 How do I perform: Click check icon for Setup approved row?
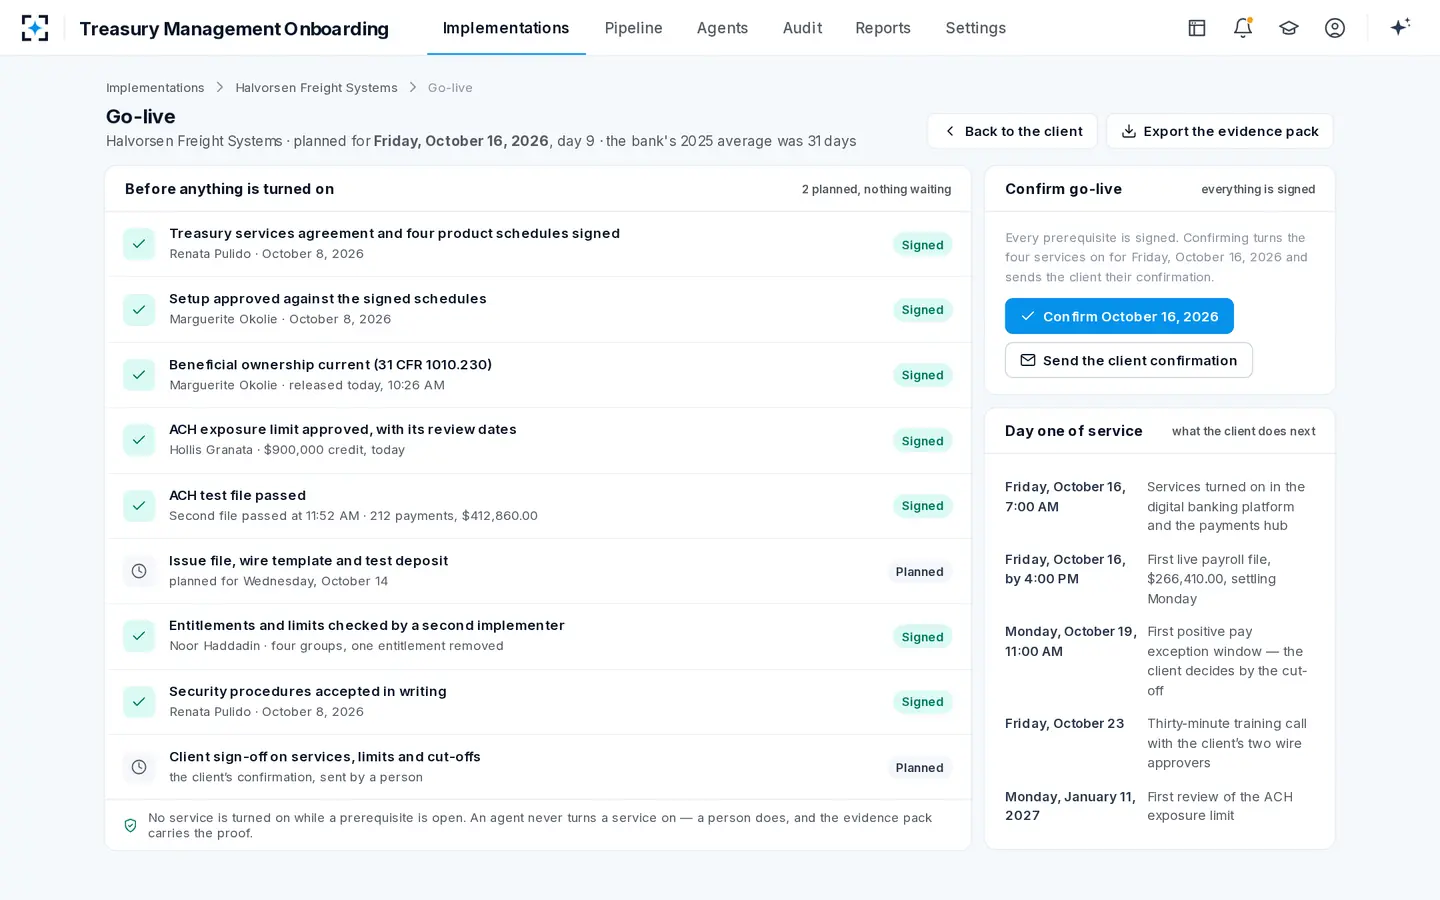click(x=139, y=309)
